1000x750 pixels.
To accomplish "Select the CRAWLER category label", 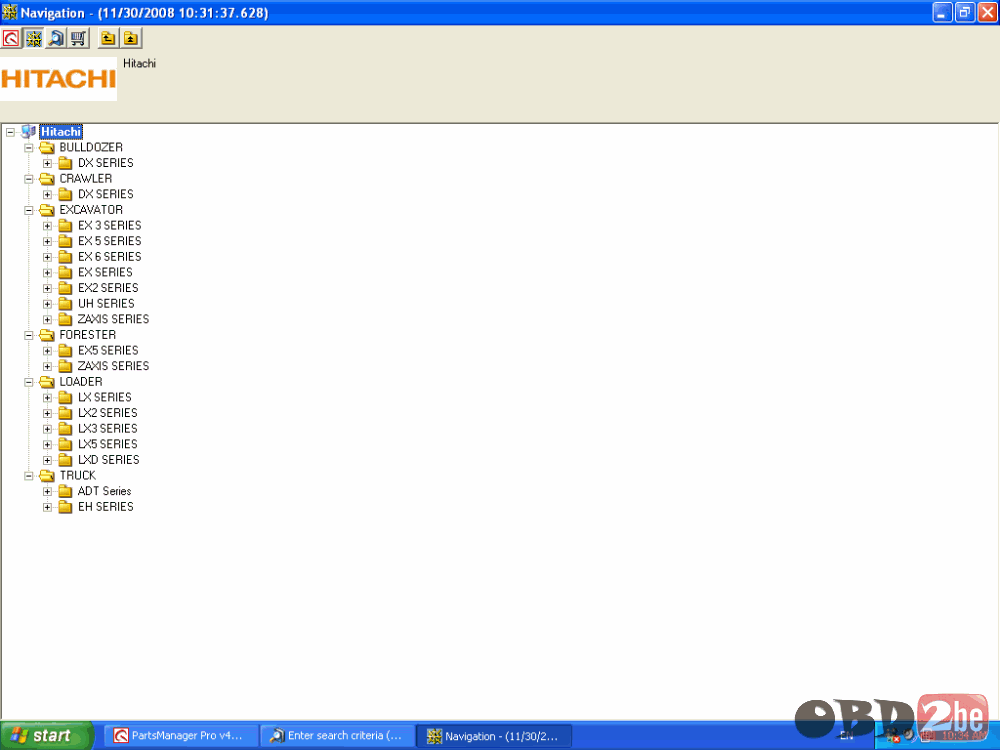I will tap(85, 179).
